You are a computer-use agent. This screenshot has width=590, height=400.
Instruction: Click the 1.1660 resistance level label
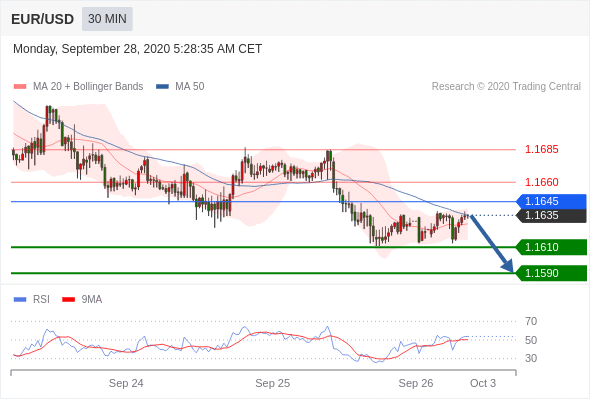541,182
